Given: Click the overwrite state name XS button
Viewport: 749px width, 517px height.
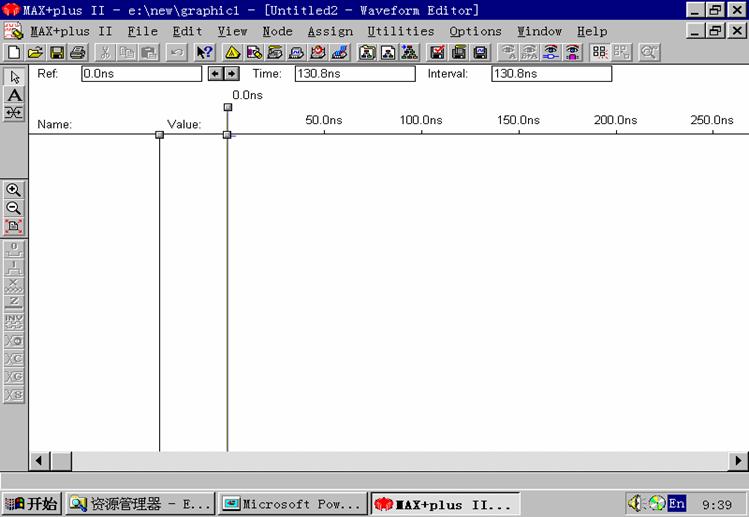Looking at the screenshot, I should click(x=14, y=395).
